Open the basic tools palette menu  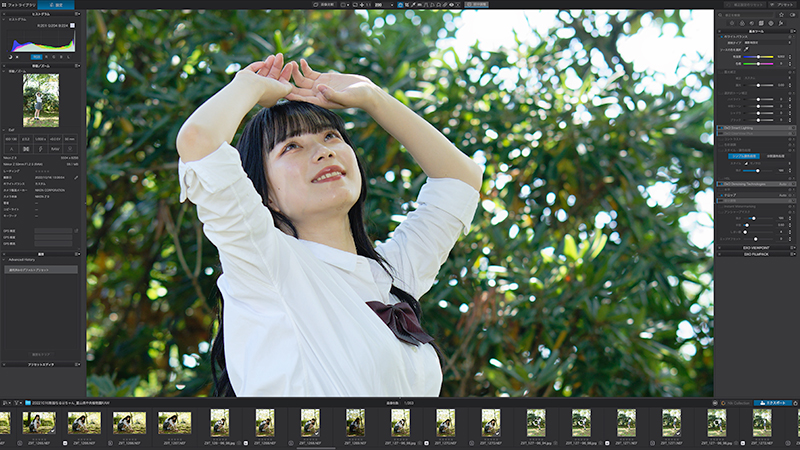793,31
